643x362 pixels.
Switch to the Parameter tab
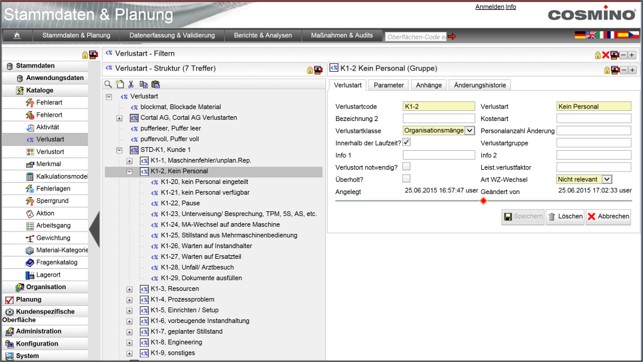[388, 85]
